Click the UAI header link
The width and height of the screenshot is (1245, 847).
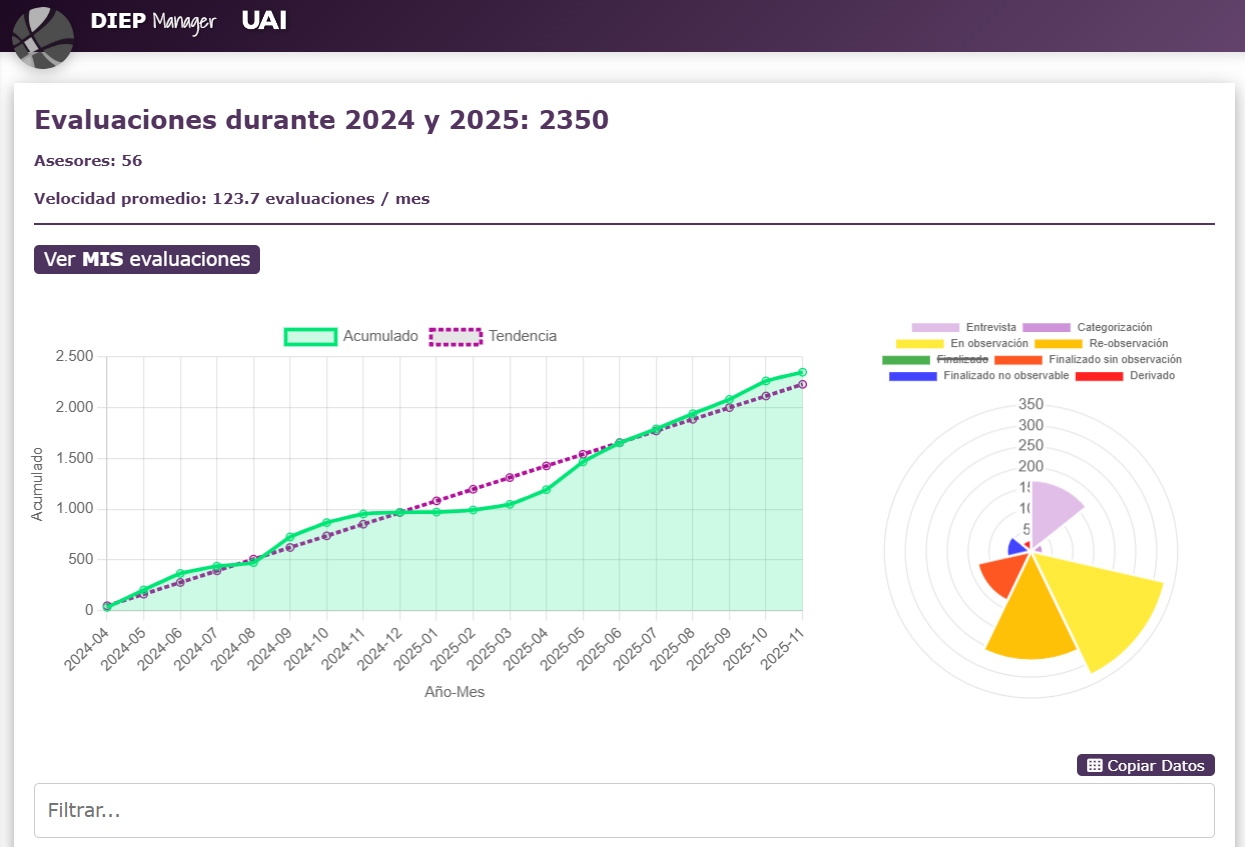(264, 21)
